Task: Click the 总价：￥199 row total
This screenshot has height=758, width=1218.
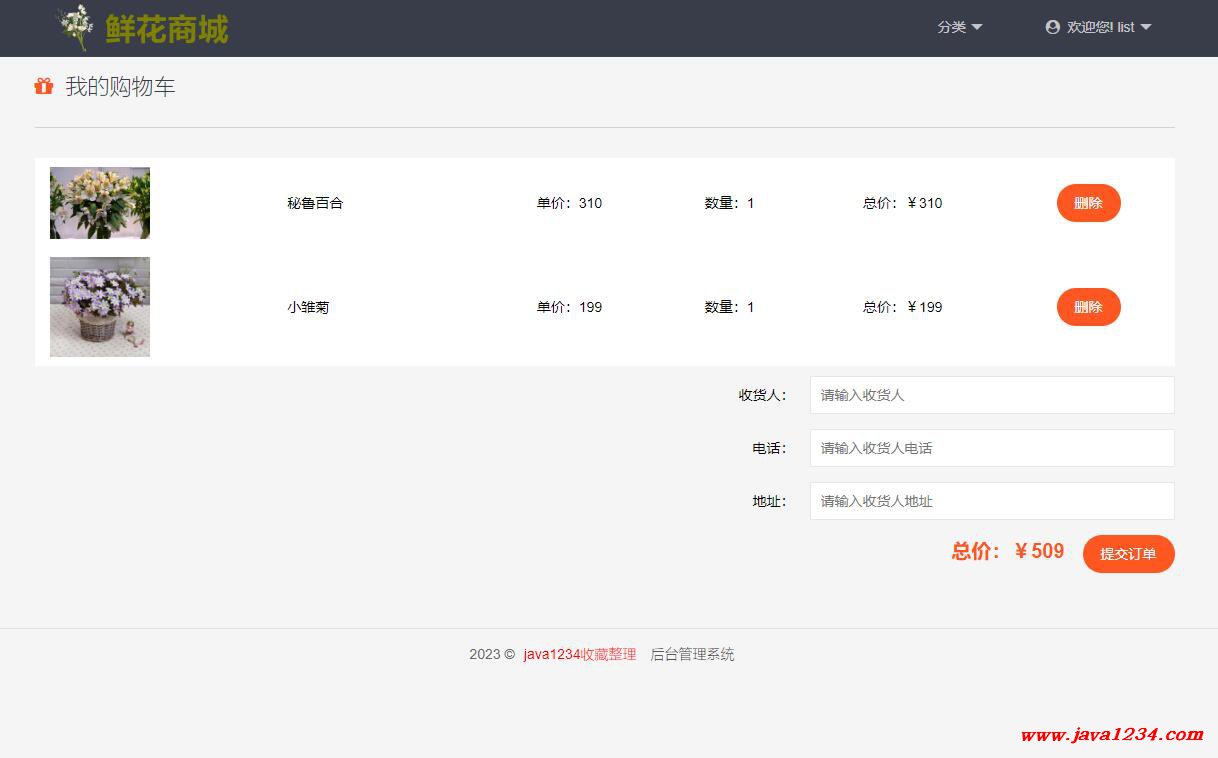Action: pyautogui.click(x=903, y=307)
